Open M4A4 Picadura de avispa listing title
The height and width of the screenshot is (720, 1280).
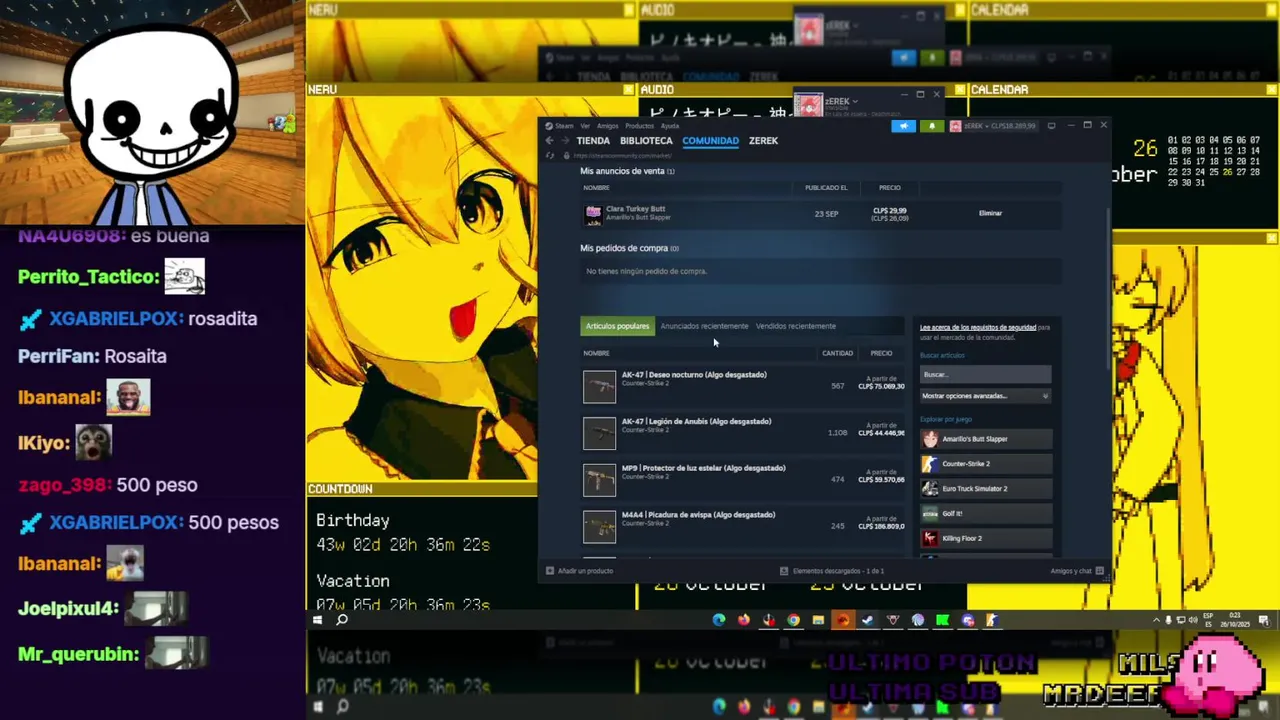click(x=698, y=515)
